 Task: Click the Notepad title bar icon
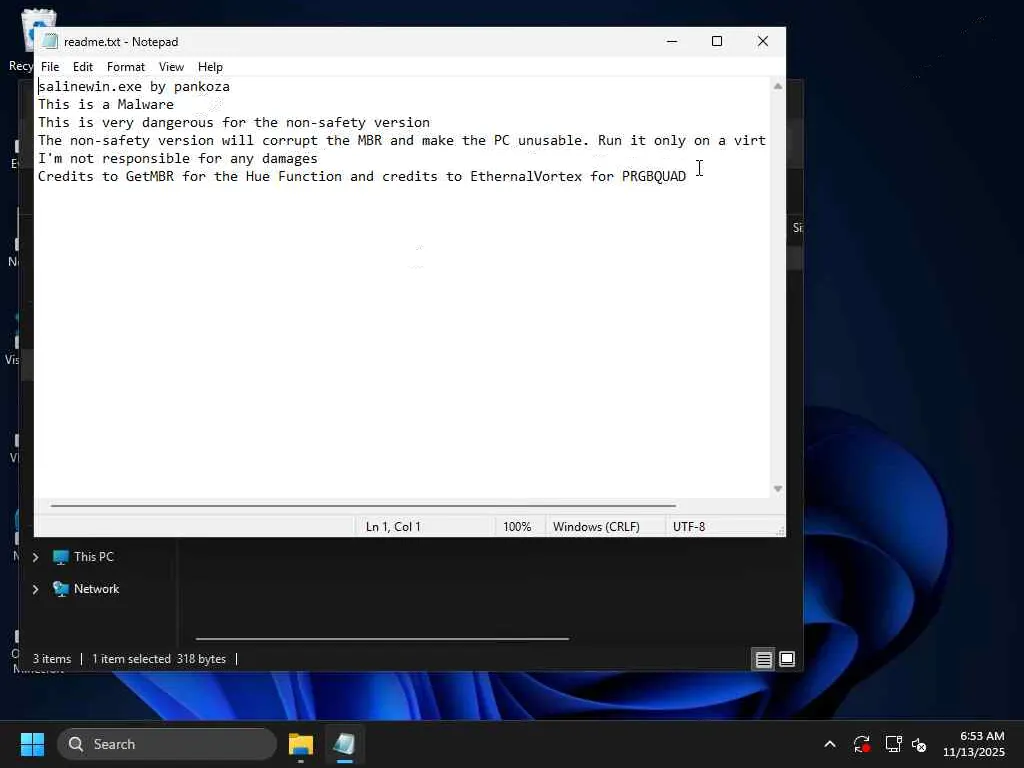point(50,41)
